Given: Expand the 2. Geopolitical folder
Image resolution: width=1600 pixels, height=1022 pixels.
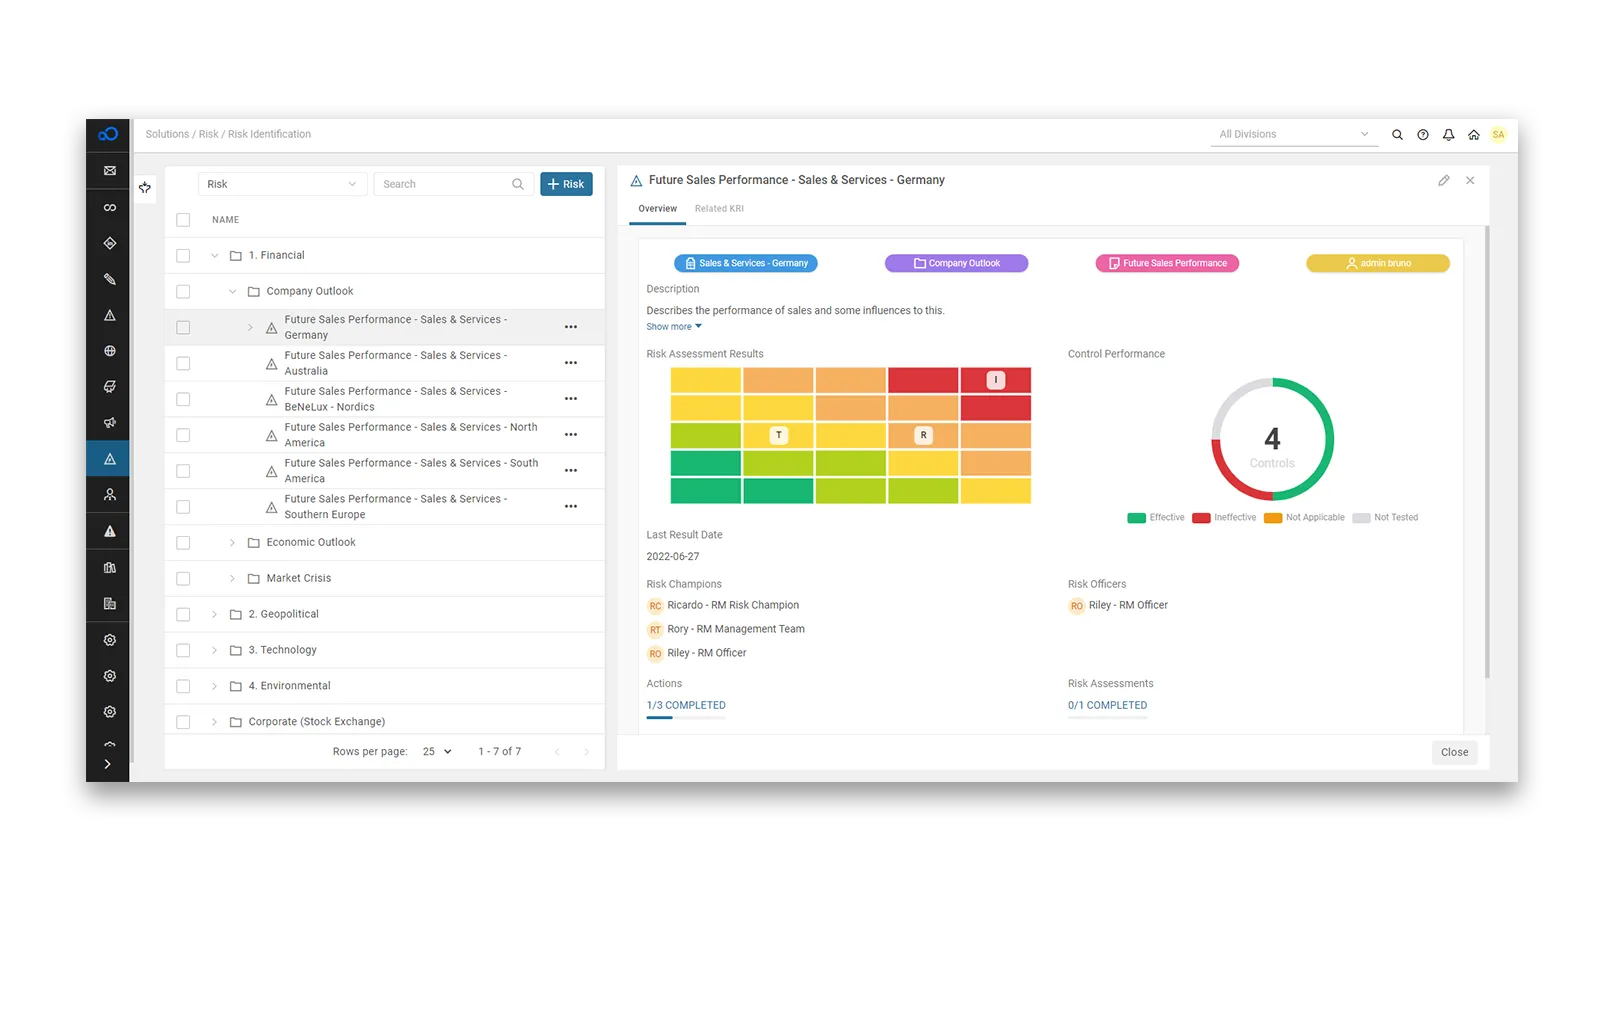Looking at the screenshot, I should [x=214, y=615].
